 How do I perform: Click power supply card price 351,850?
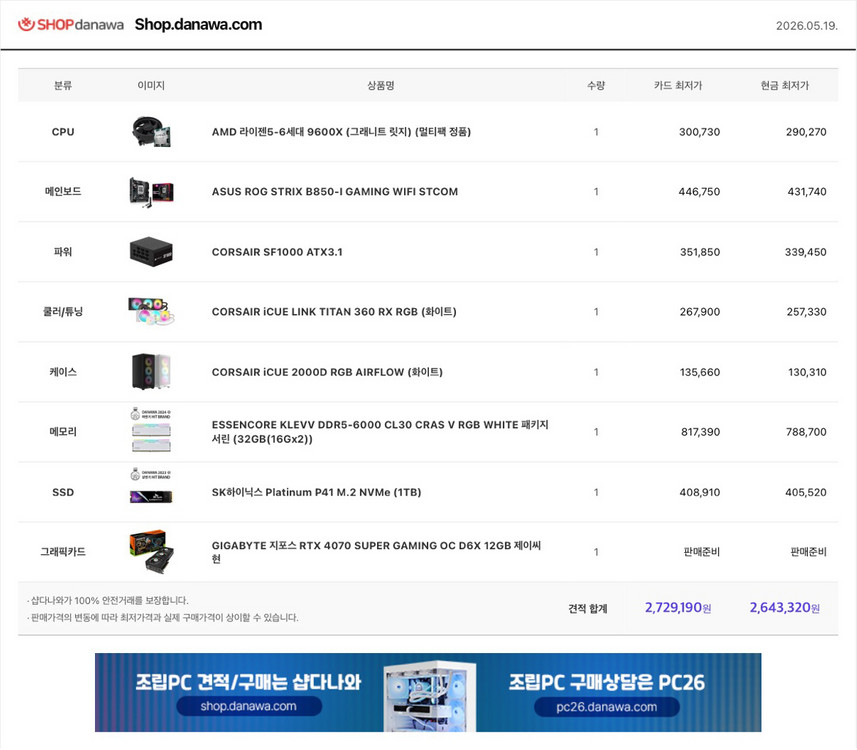(700, 252)
